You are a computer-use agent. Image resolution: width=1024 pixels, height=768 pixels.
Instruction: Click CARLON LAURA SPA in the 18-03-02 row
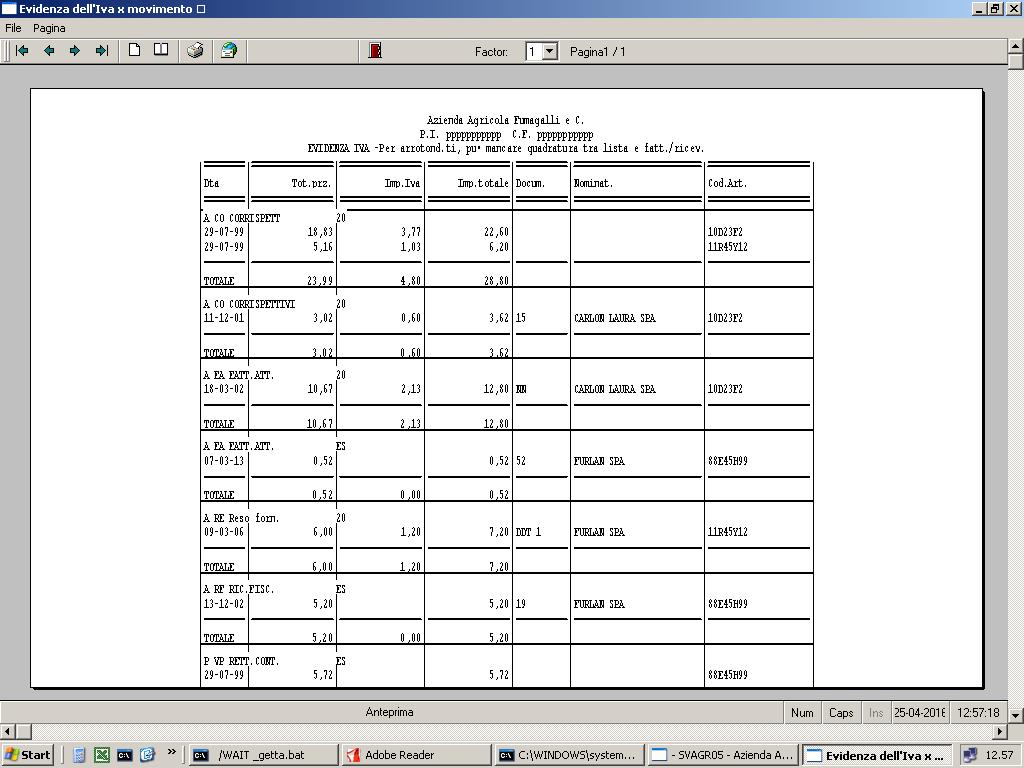point(615,389)
